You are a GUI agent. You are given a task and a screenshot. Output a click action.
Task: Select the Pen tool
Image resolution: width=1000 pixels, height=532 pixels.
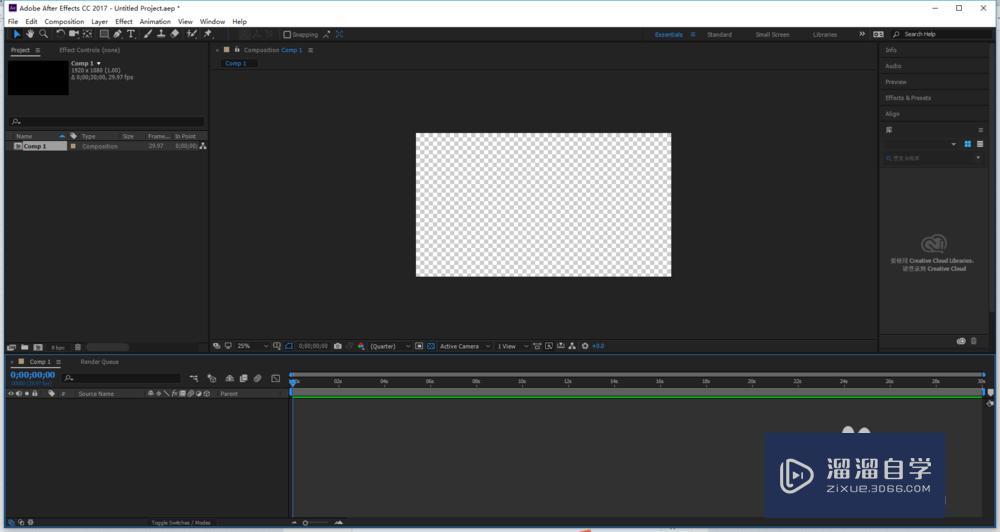click(x=117, y=34)
